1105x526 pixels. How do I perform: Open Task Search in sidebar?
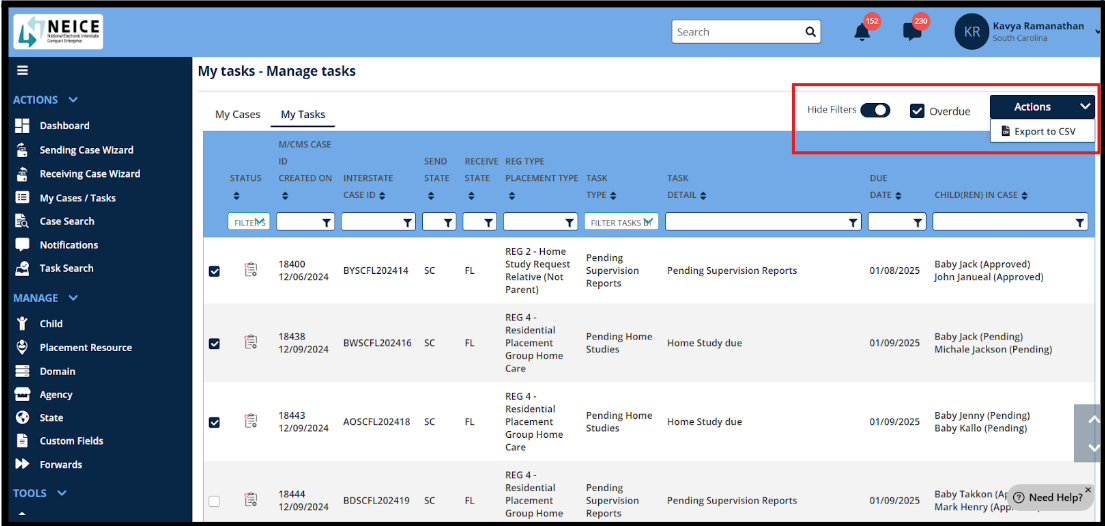(66, 268)
